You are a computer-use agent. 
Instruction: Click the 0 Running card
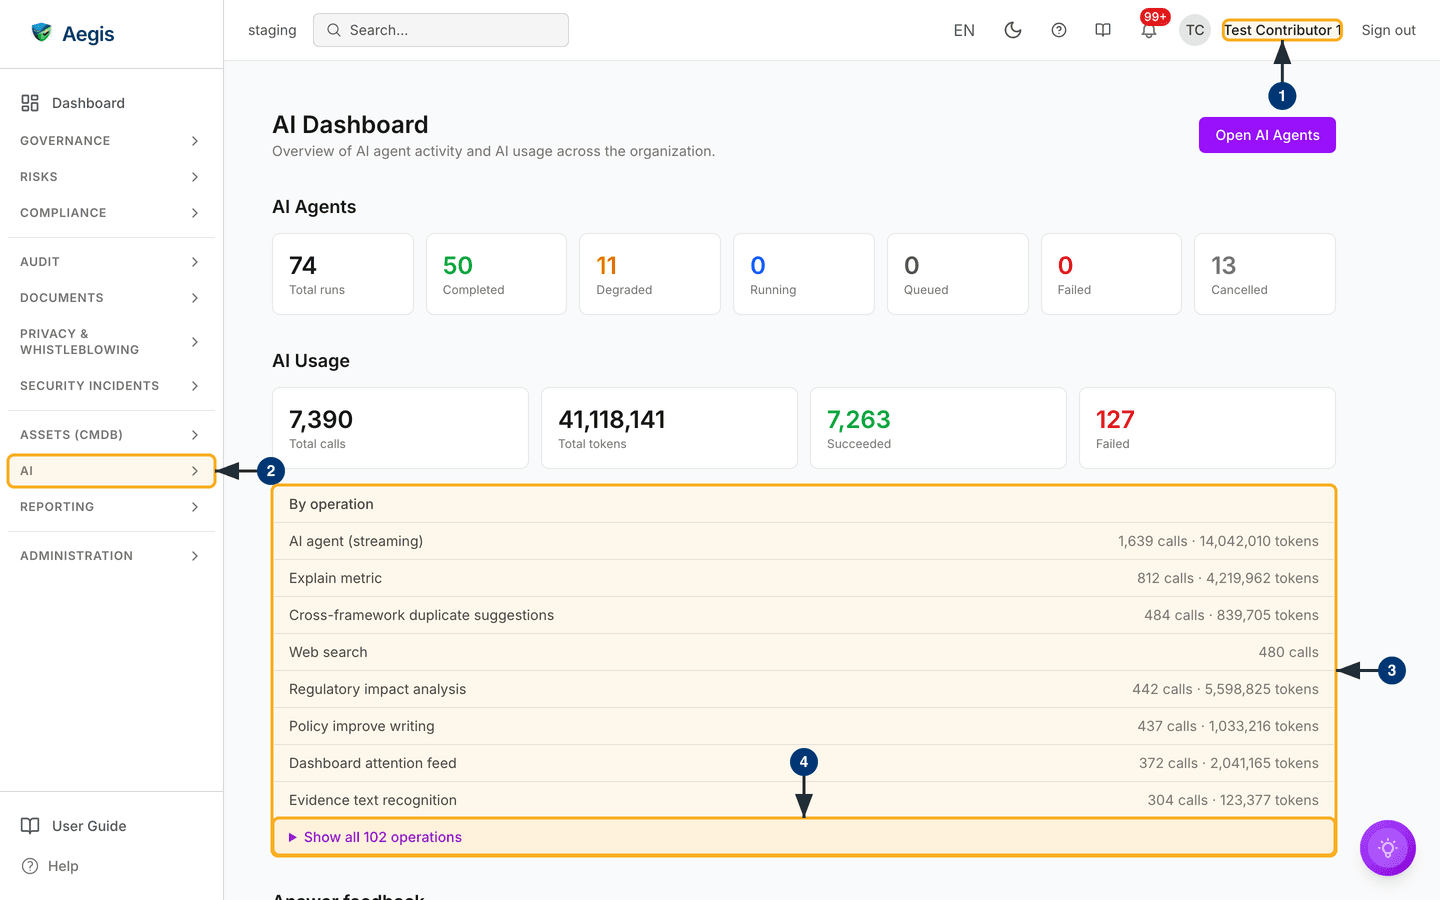pos(804,274)
